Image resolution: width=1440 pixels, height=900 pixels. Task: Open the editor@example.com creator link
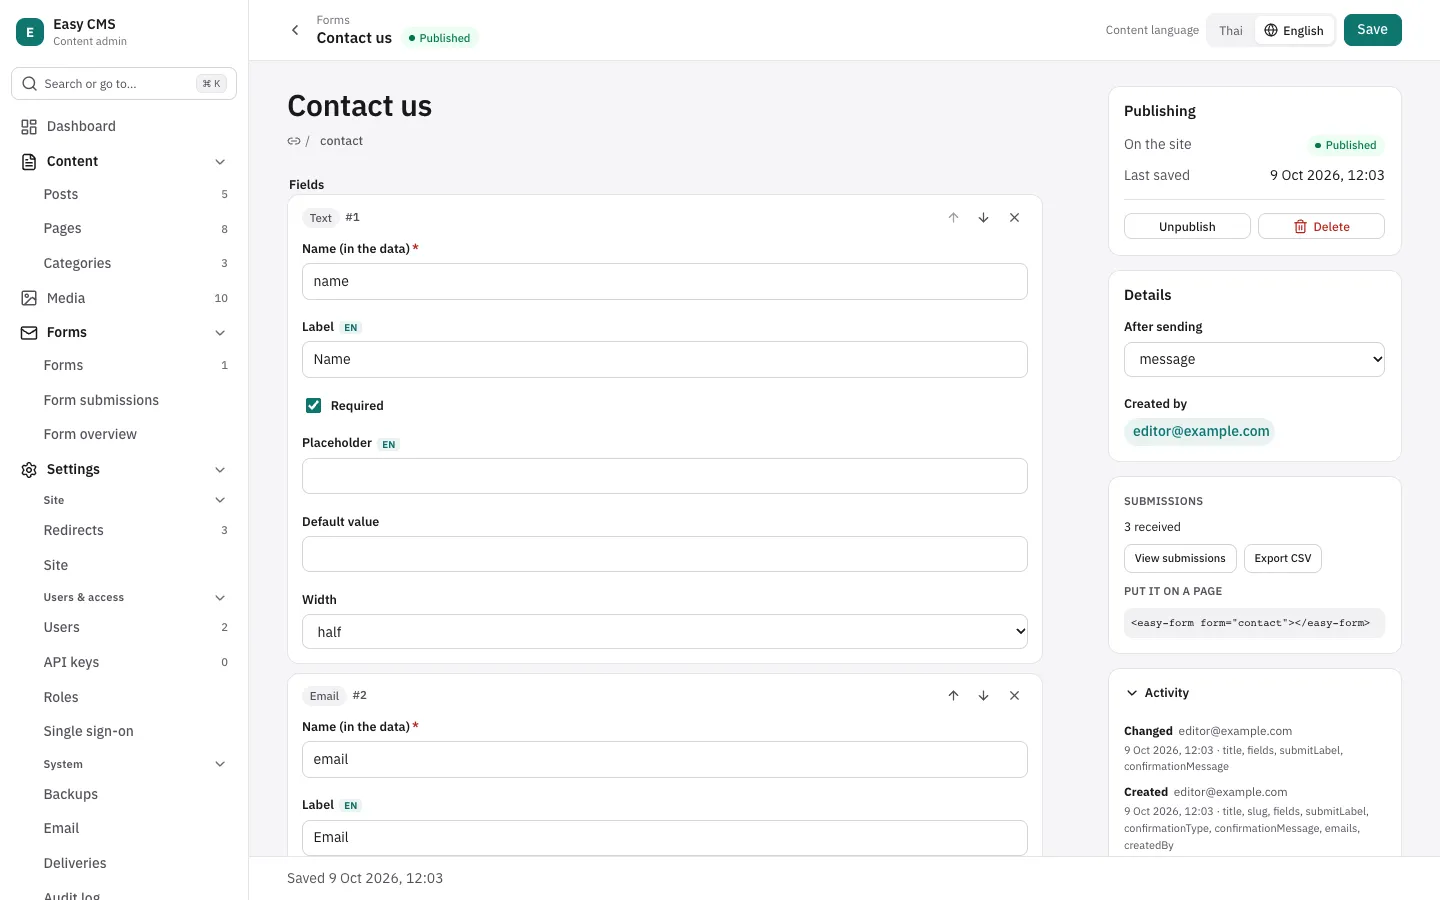pyautogui.click(x=1200, y=432)
